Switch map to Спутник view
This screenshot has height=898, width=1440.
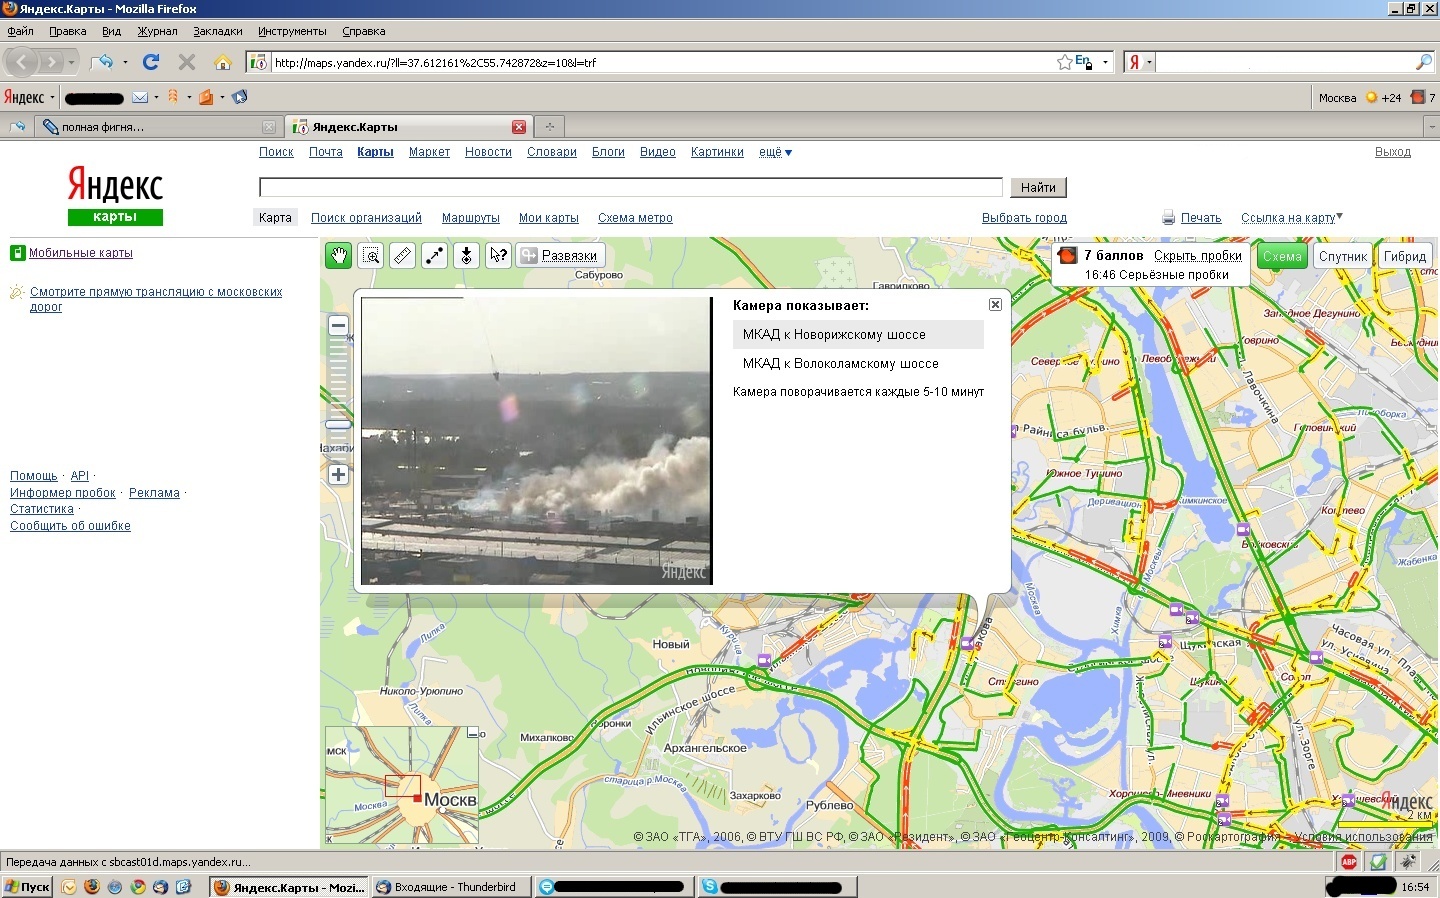point(1342,257)
